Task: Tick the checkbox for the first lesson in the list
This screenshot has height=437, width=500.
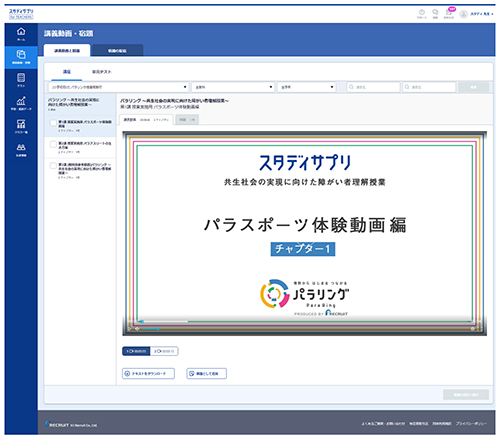Action: tap(53, 123)
